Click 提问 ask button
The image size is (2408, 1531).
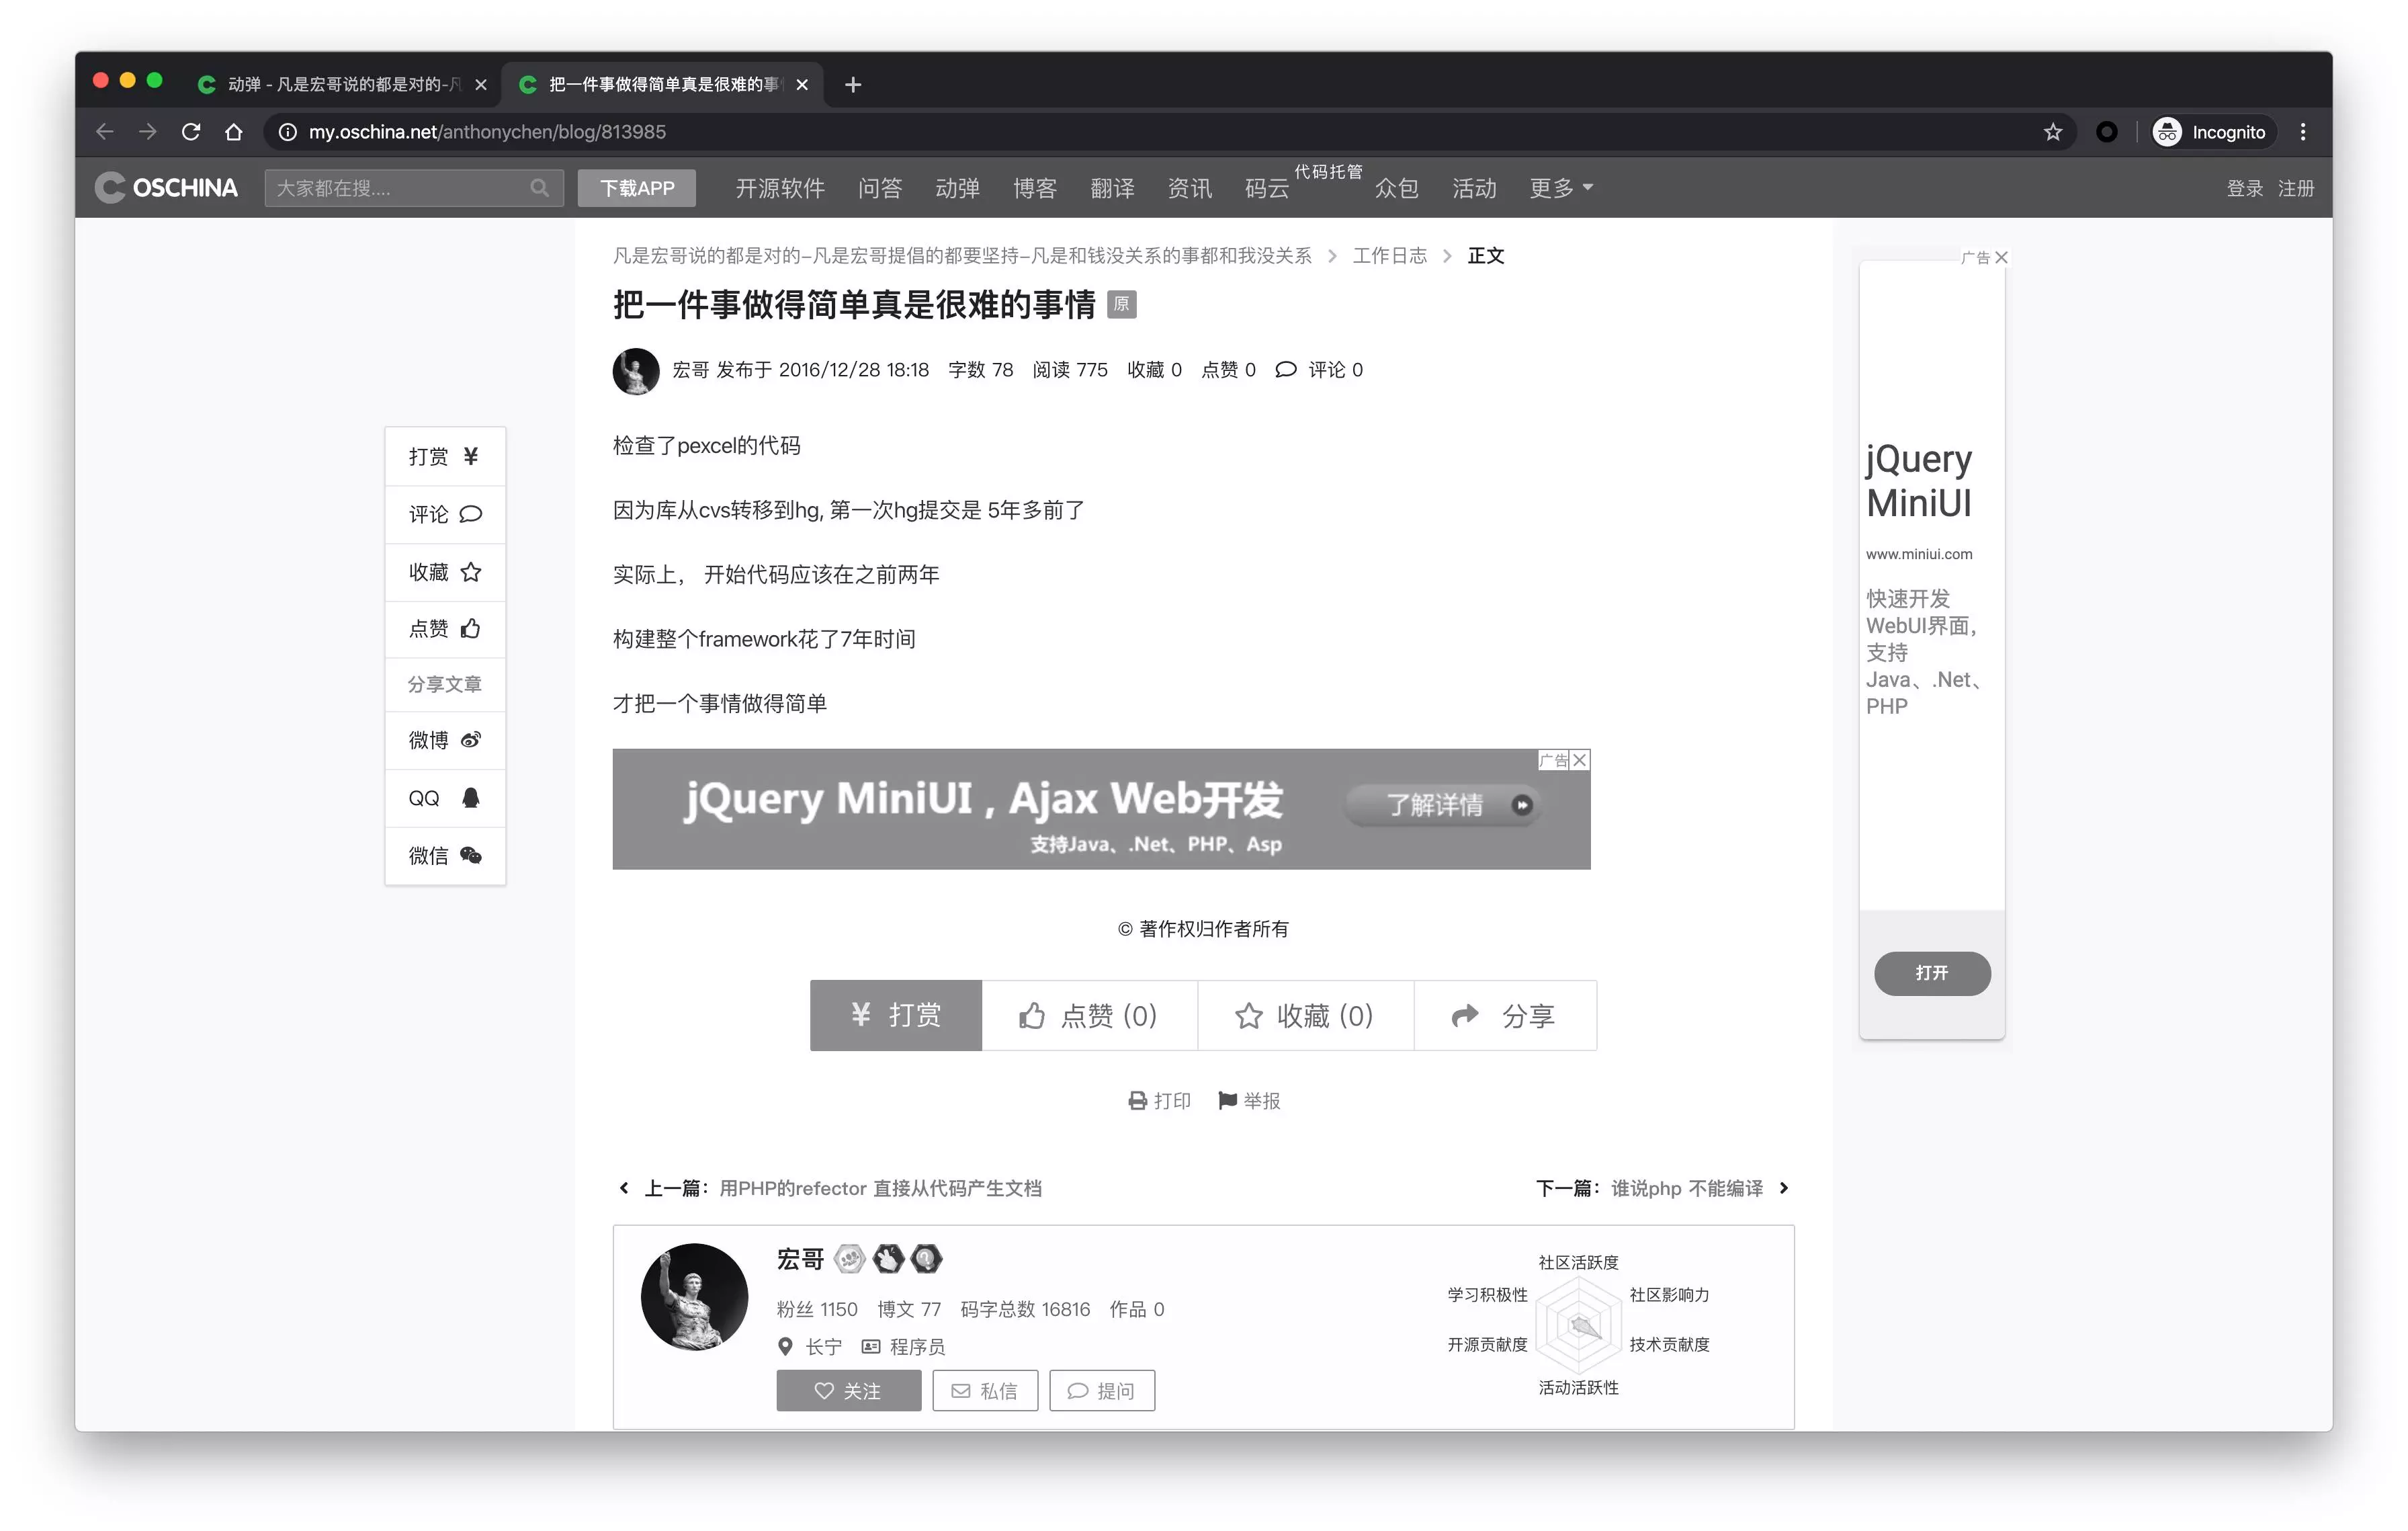(1102, 1390)
